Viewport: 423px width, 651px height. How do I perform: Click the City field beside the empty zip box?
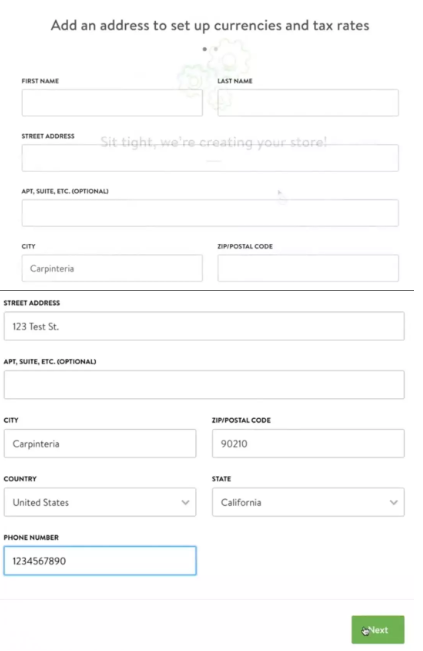112,268
